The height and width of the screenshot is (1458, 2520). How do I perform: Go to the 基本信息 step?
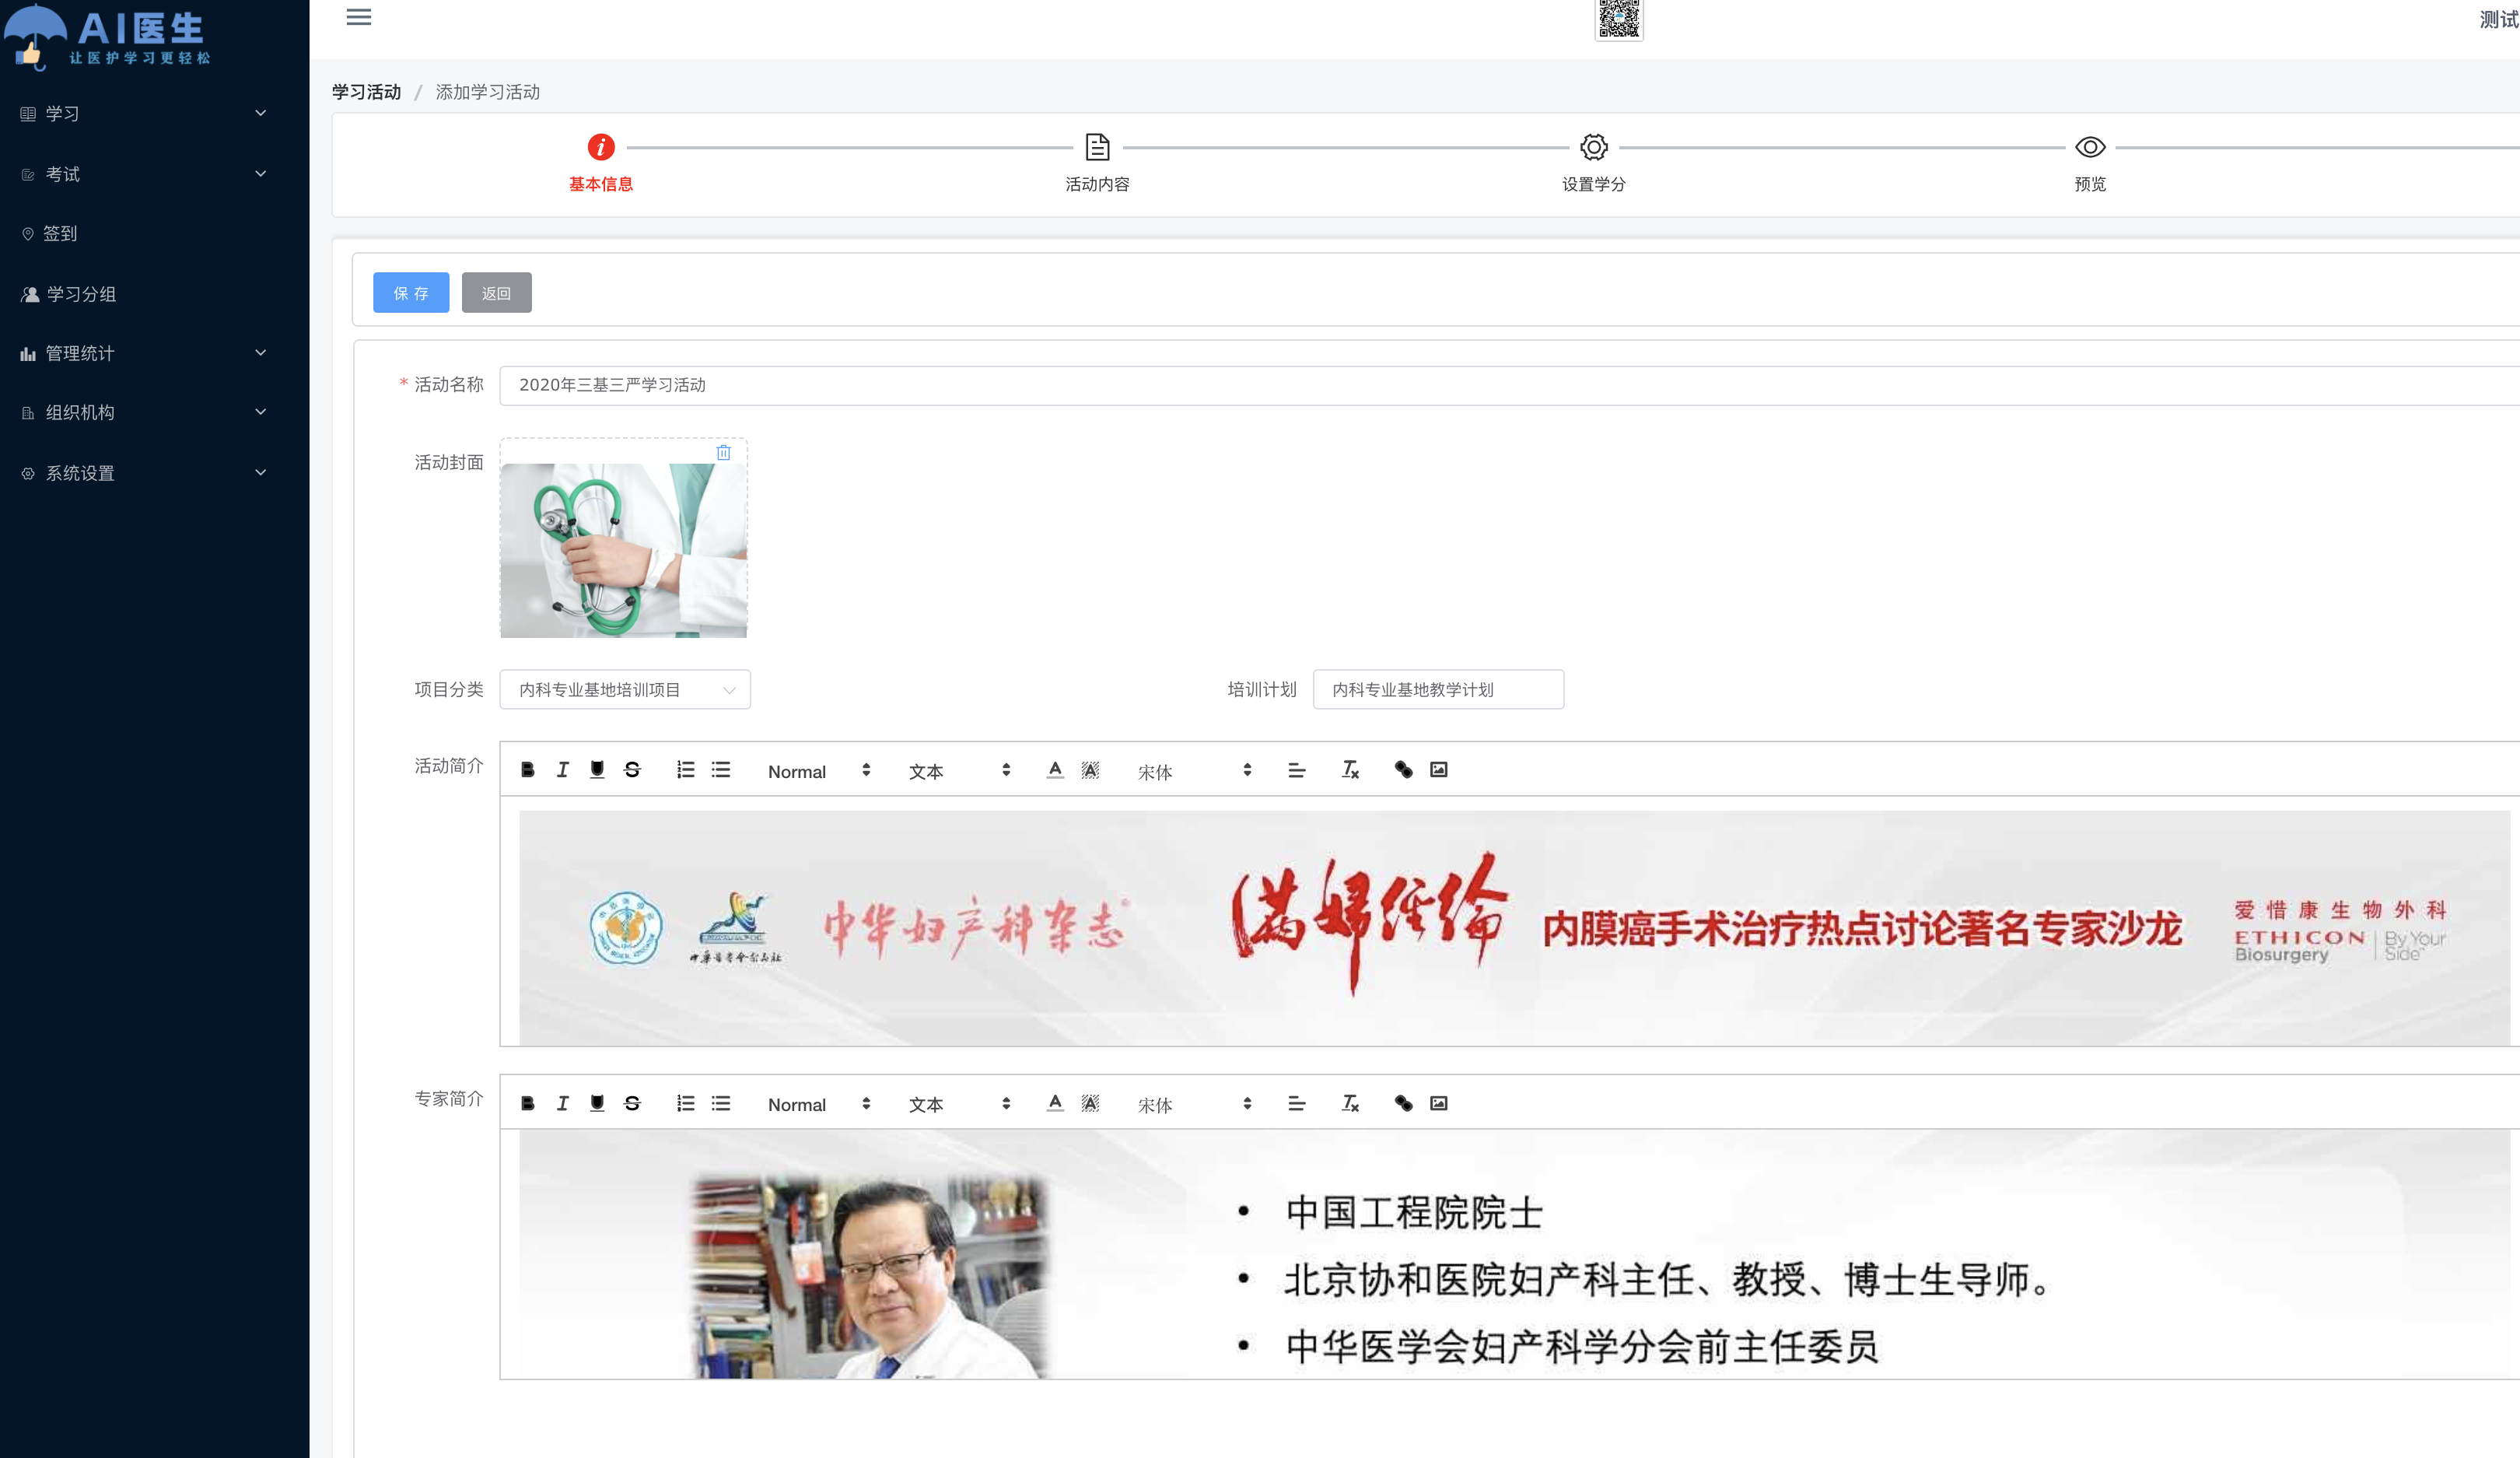pyautogui.click(x=601, y=162)
